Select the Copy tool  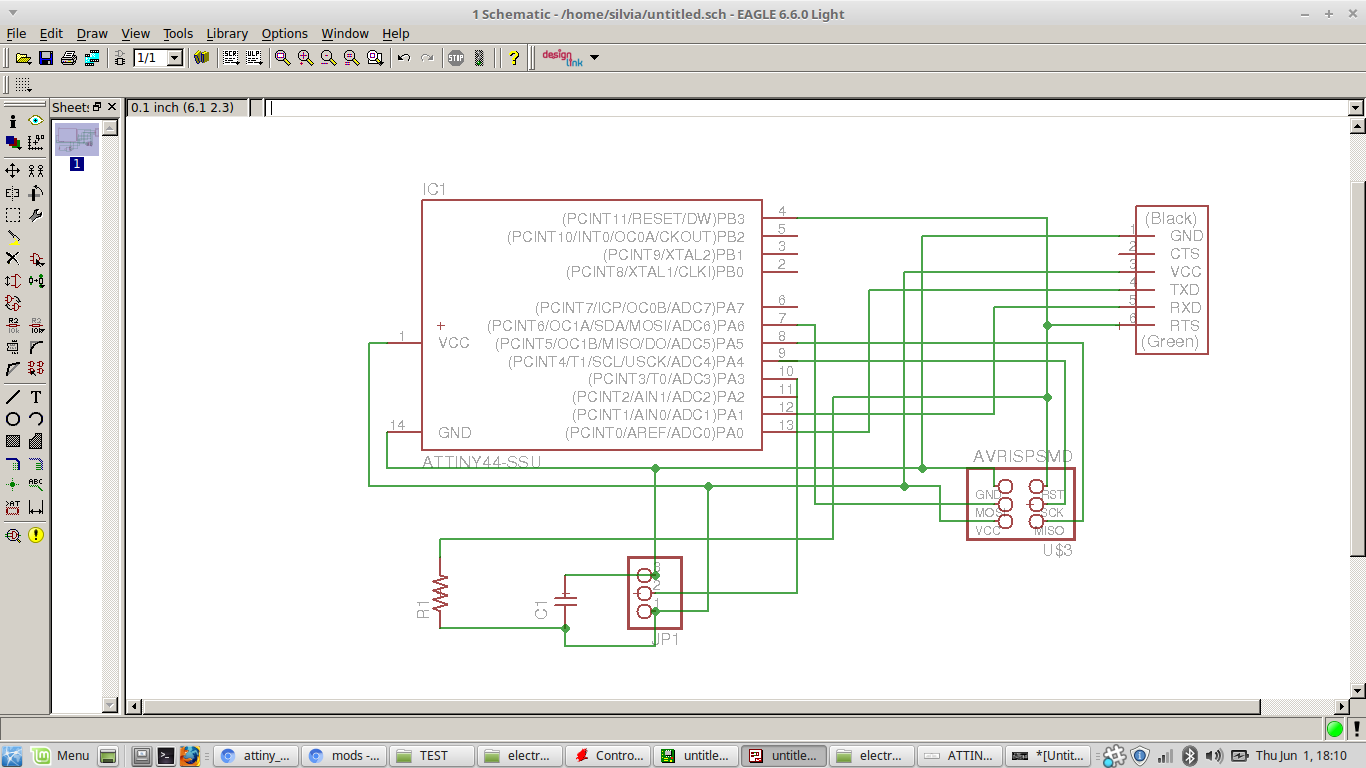tap(36, 171)
